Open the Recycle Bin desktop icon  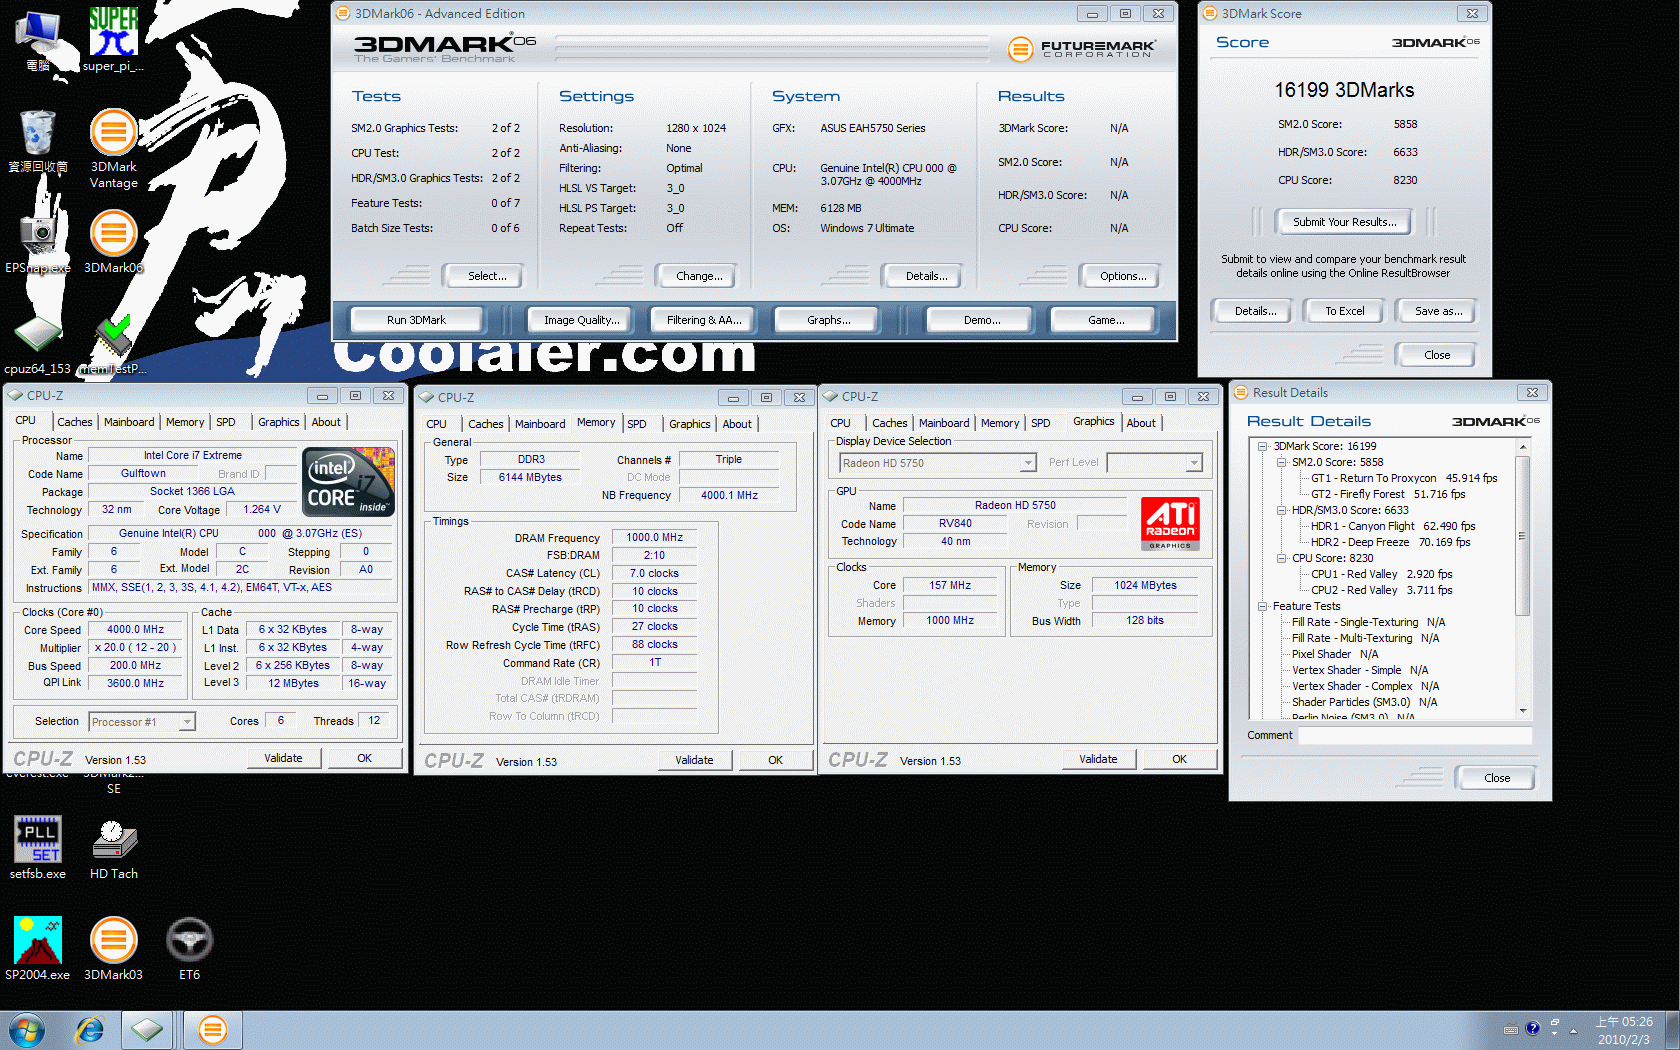point(38,141)
